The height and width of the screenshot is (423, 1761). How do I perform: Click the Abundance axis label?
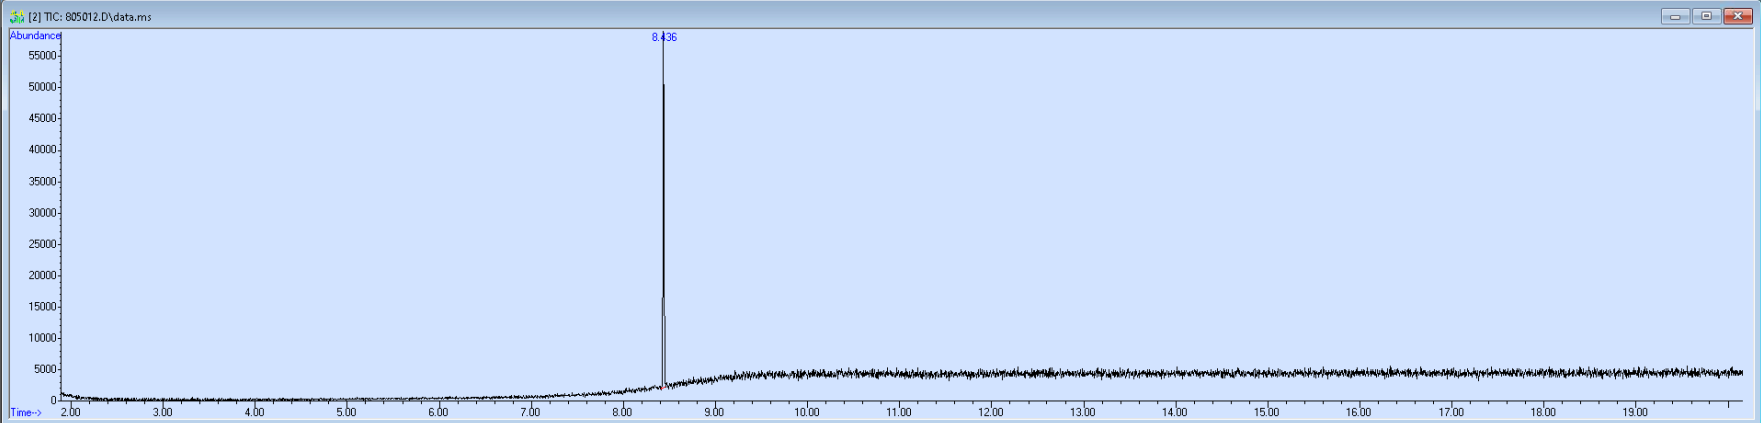[x=35, y=36]
